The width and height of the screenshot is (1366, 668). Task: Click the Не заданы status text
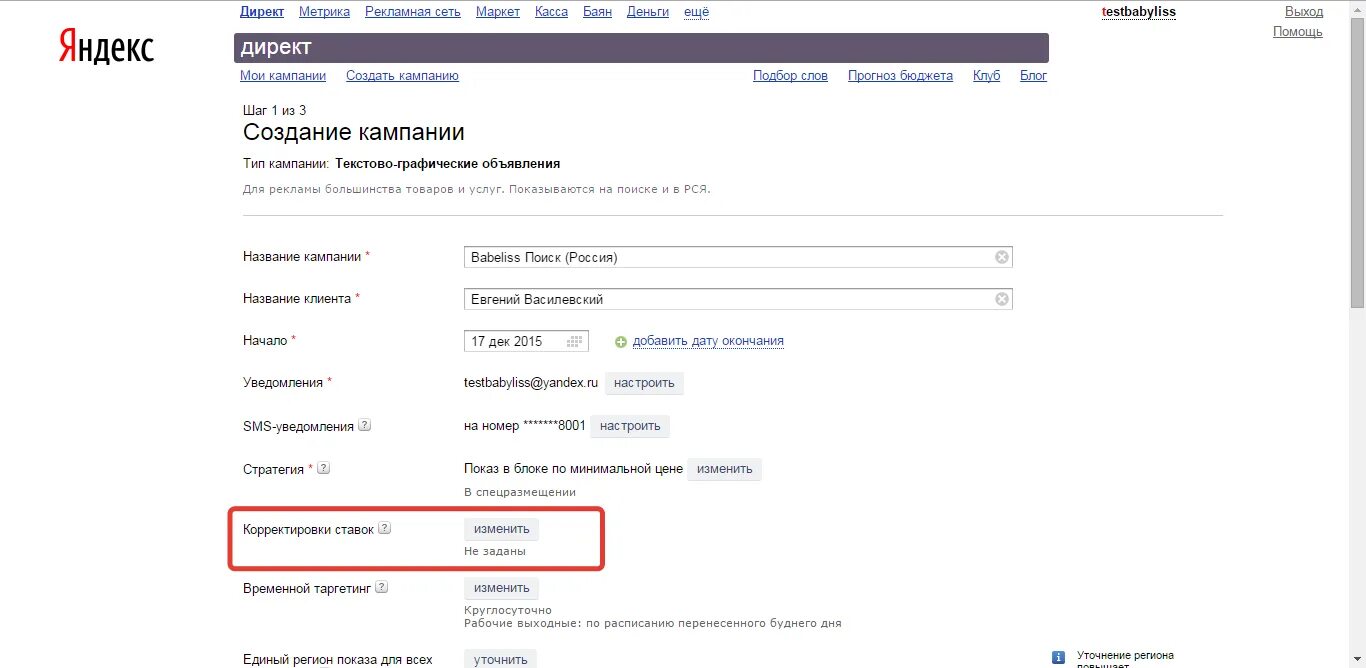[495, 551]
